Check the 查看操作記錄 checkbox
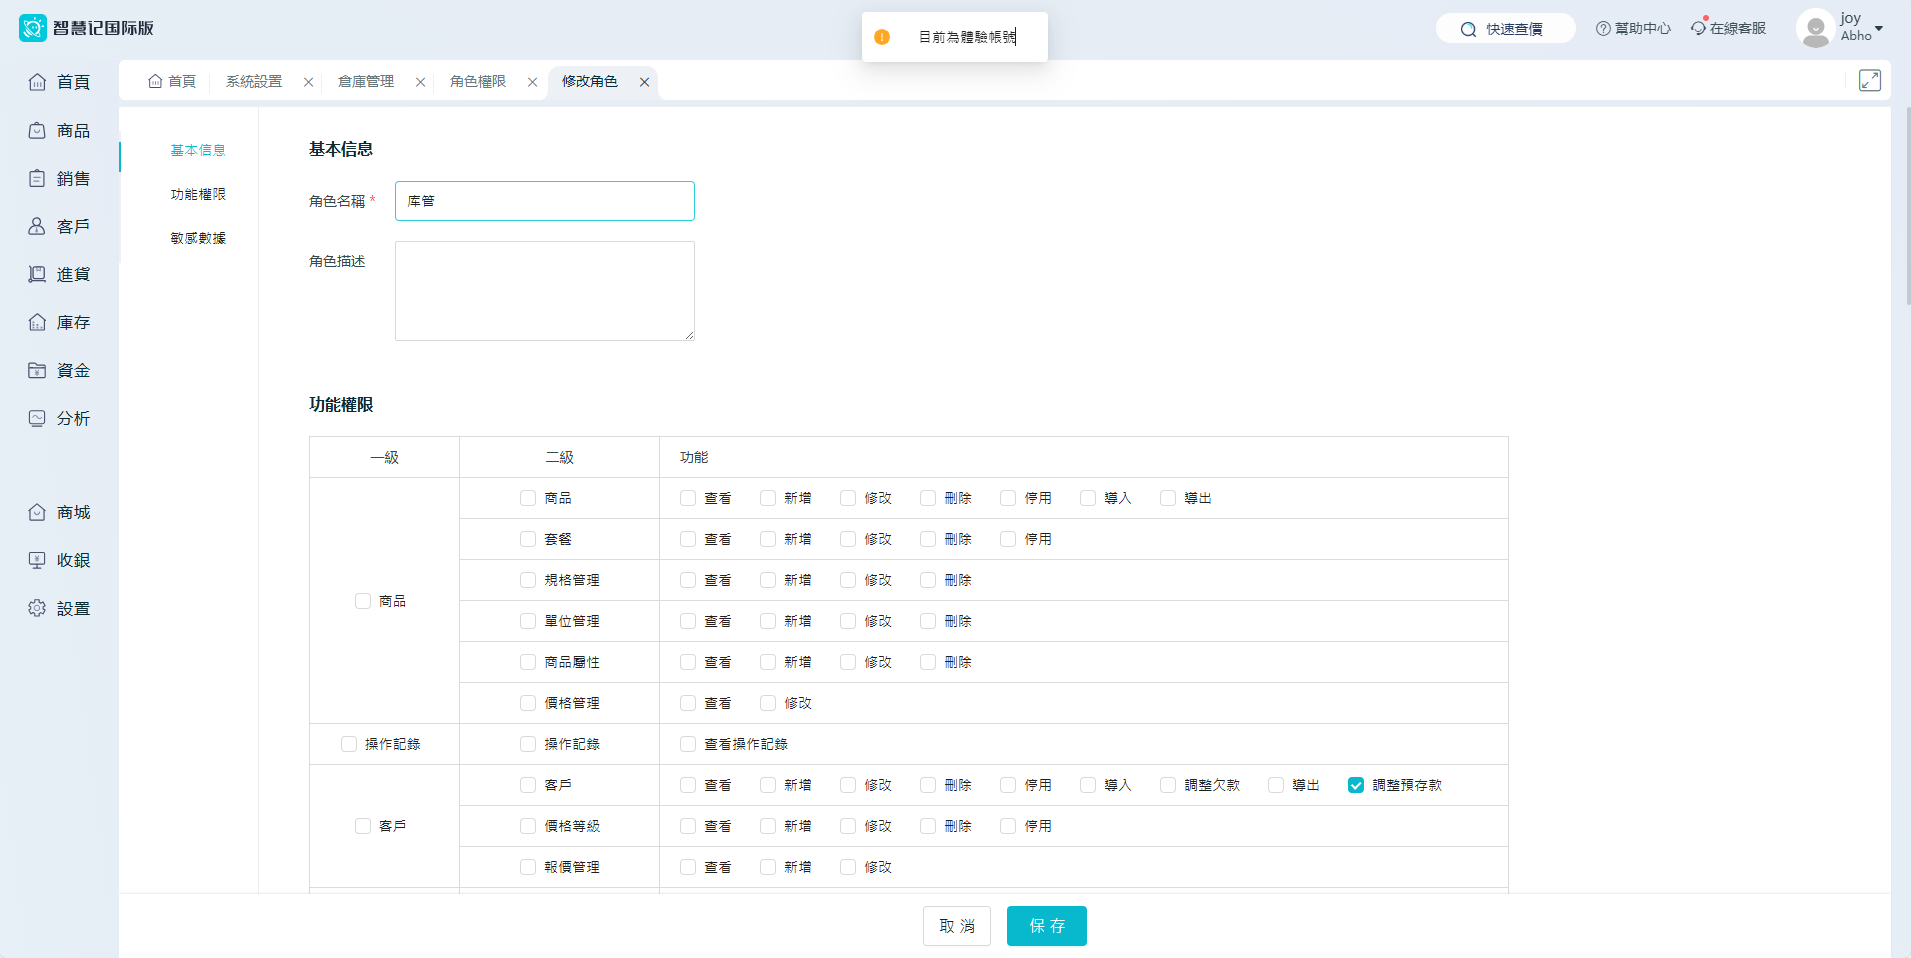The height and width of the screenshot is (958, 1911). (x=688, y=745)
